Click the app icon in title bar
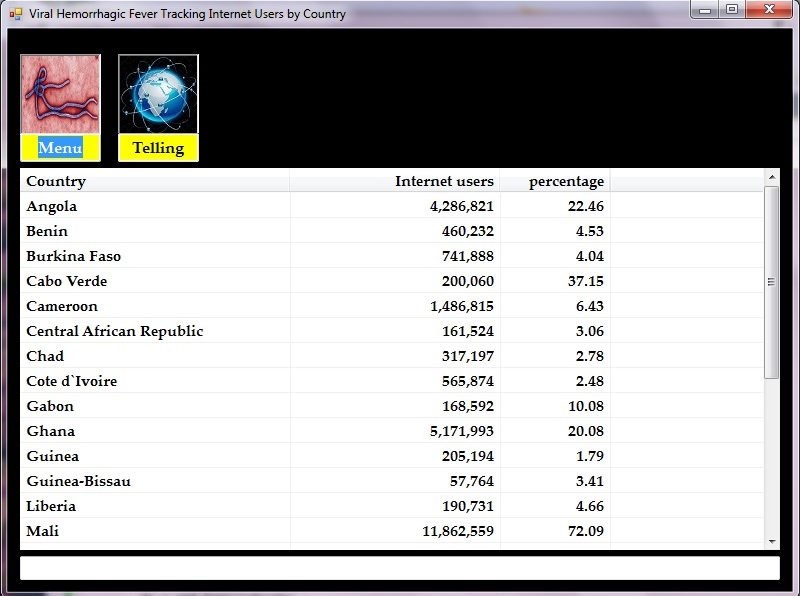Image resolution: width=803 pixels, height=596 pixels. (15, 14)
